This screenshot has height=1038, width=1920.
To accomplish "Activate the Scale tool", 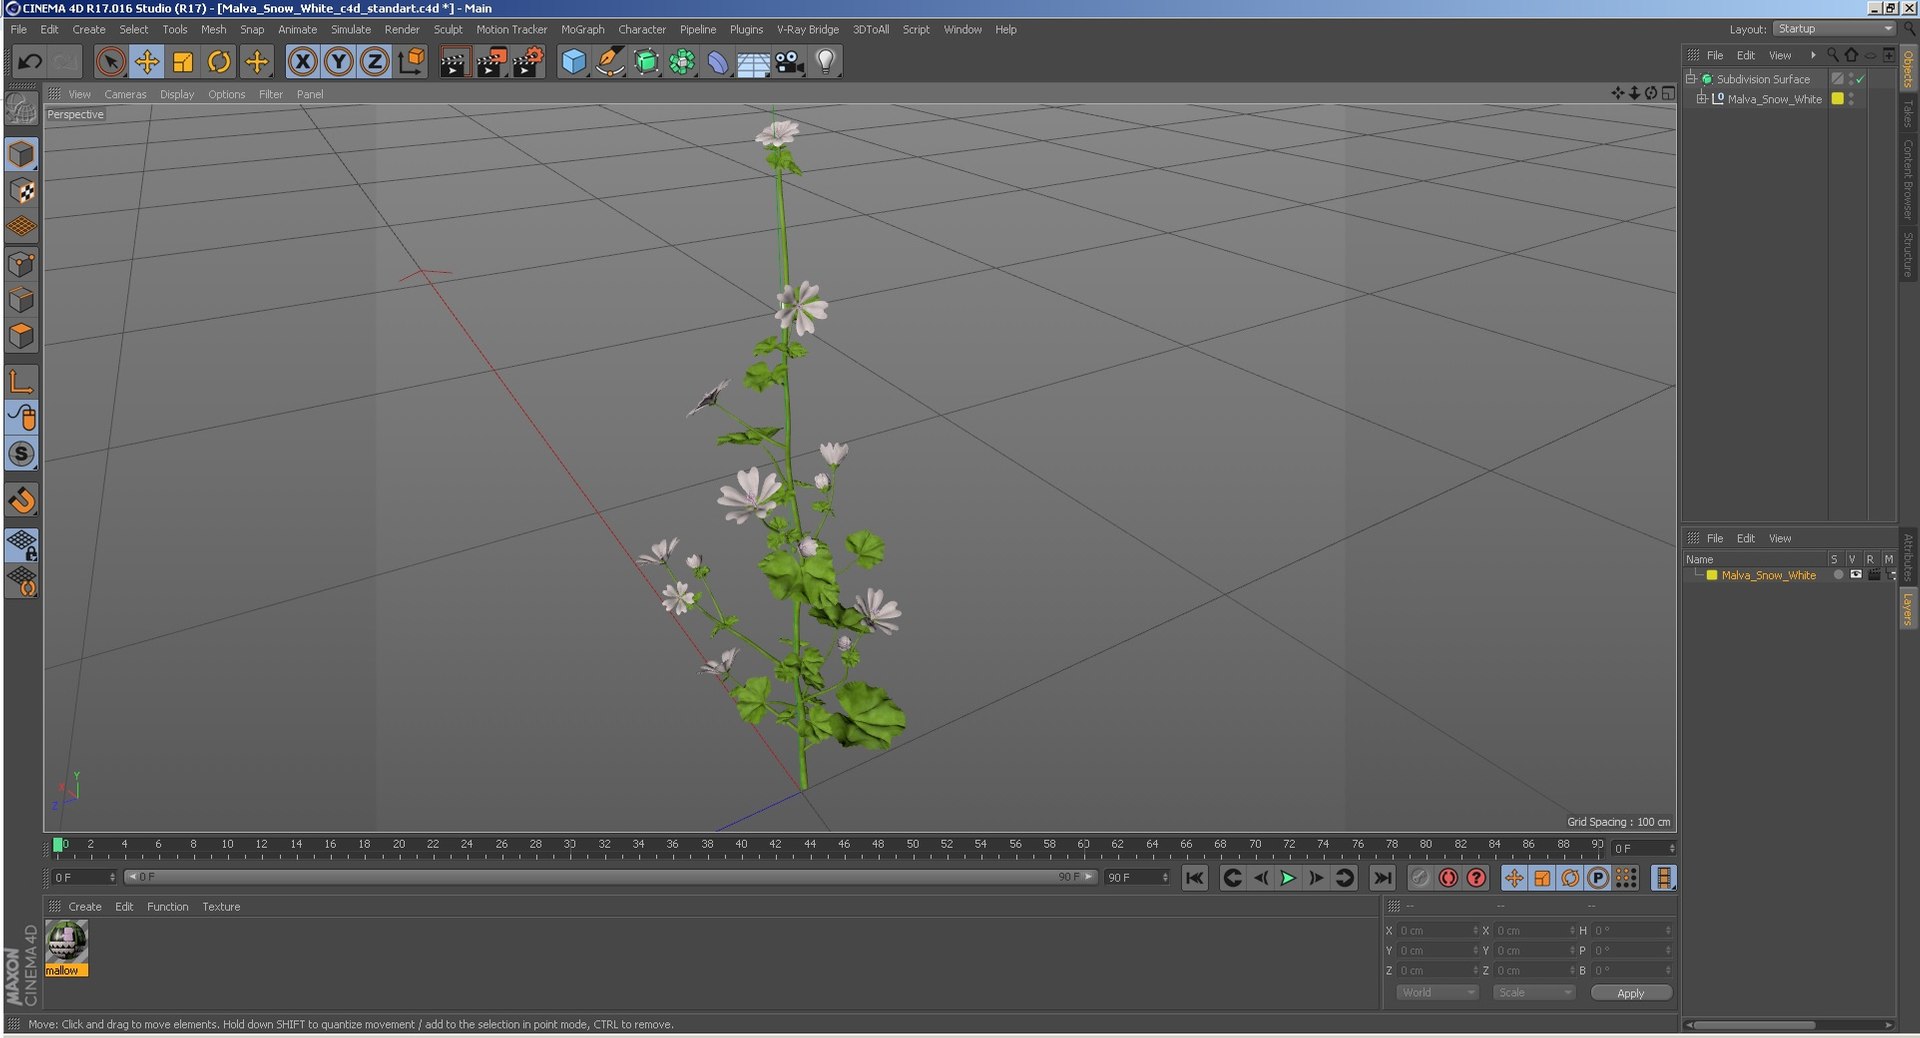I will click(x=183, y=62).
